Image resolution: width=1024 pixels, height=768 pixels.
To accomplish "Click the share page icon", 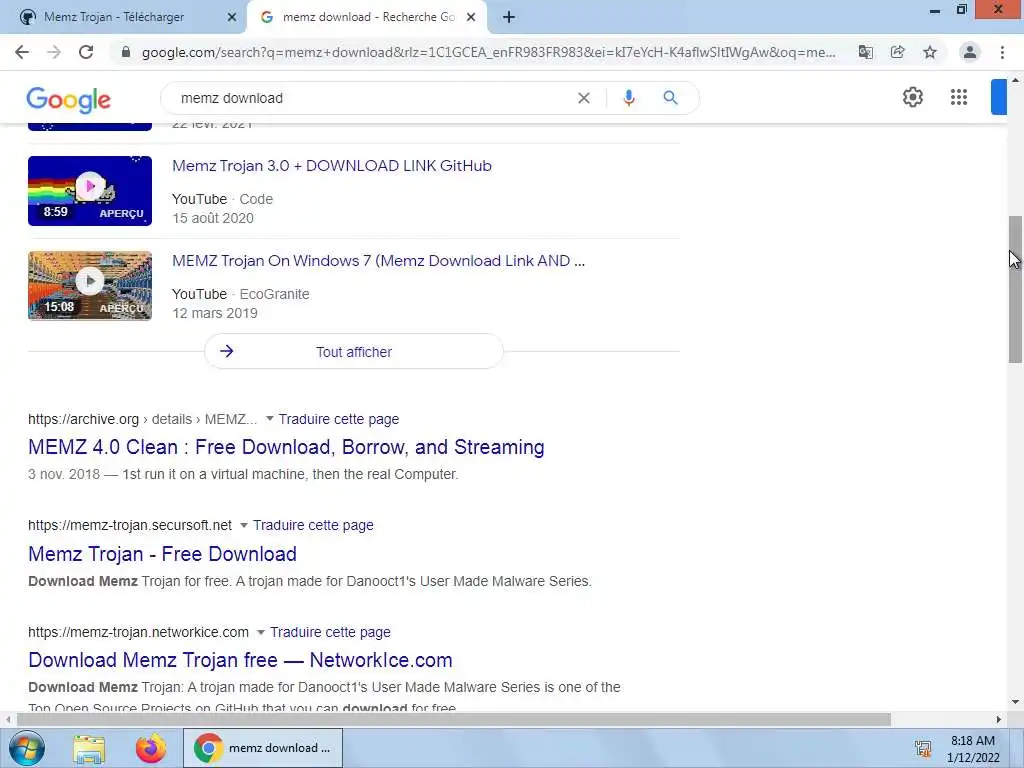I will [898, 52].
